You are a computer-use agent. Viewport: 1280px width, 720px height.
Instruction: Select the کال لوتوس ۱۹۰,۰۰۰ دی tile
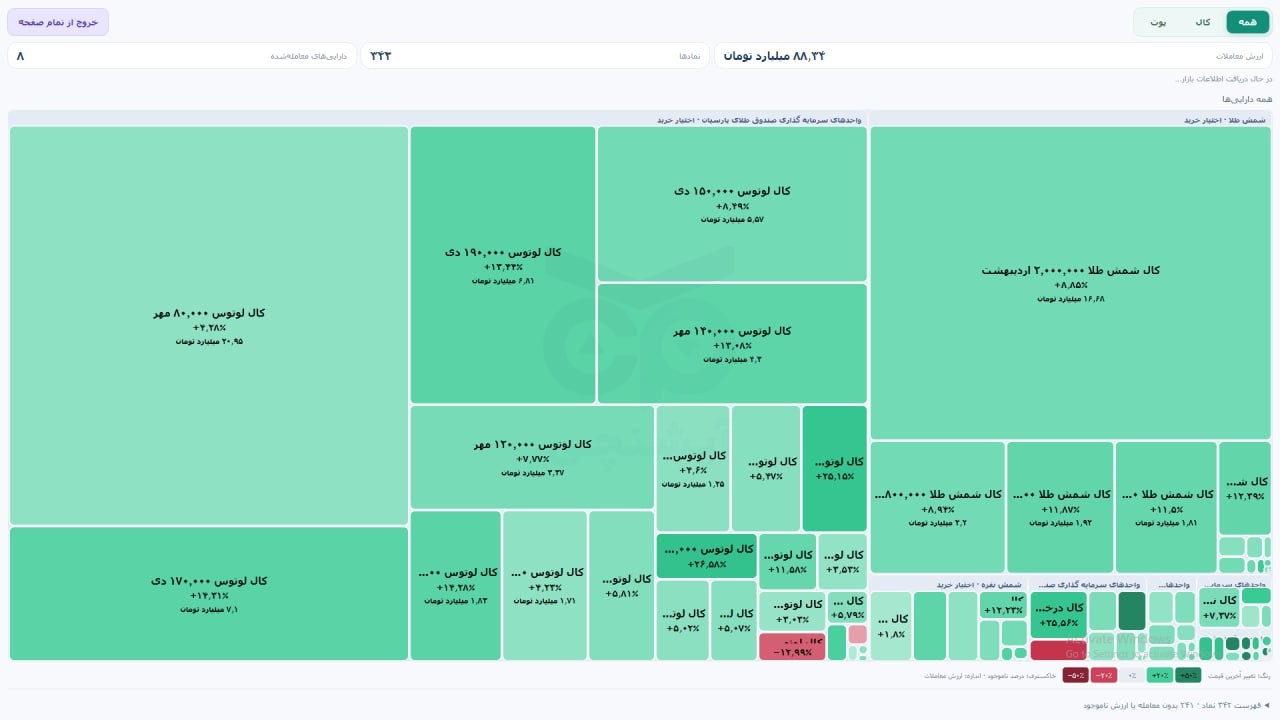click(x=503, y=265)
